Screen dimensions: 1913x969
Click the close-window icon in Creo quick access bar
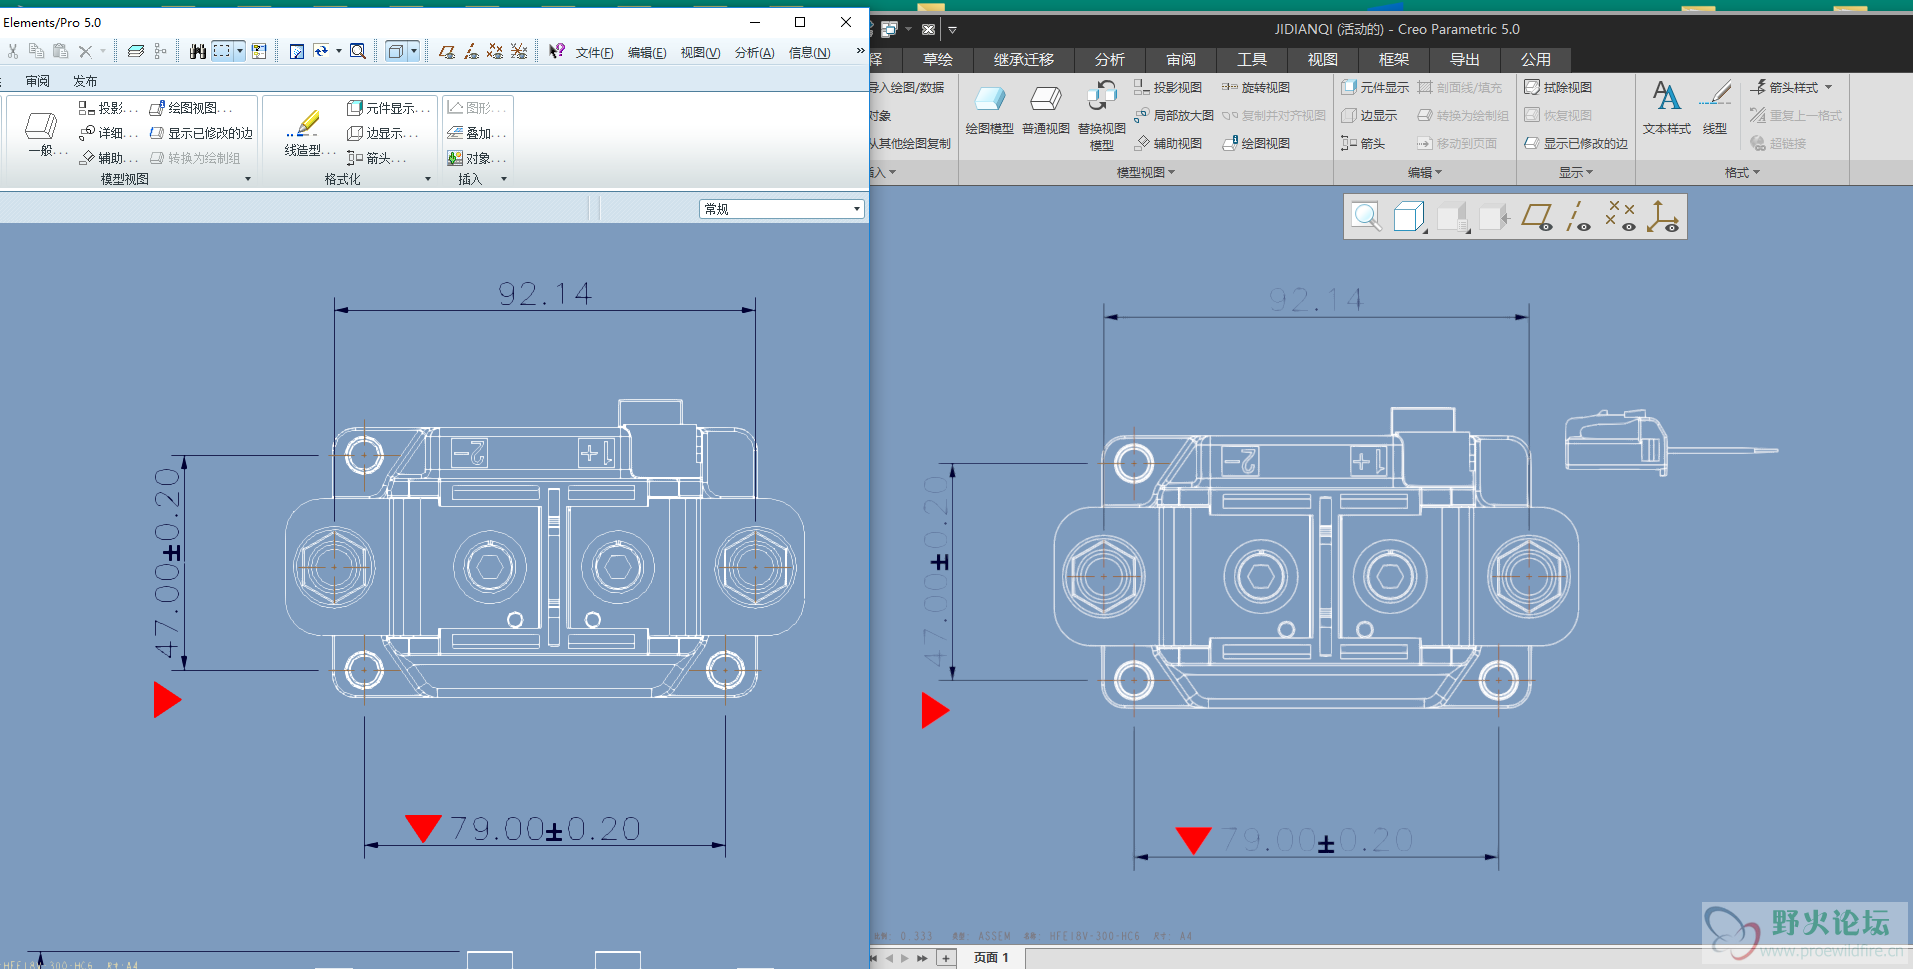click(928, 30)
